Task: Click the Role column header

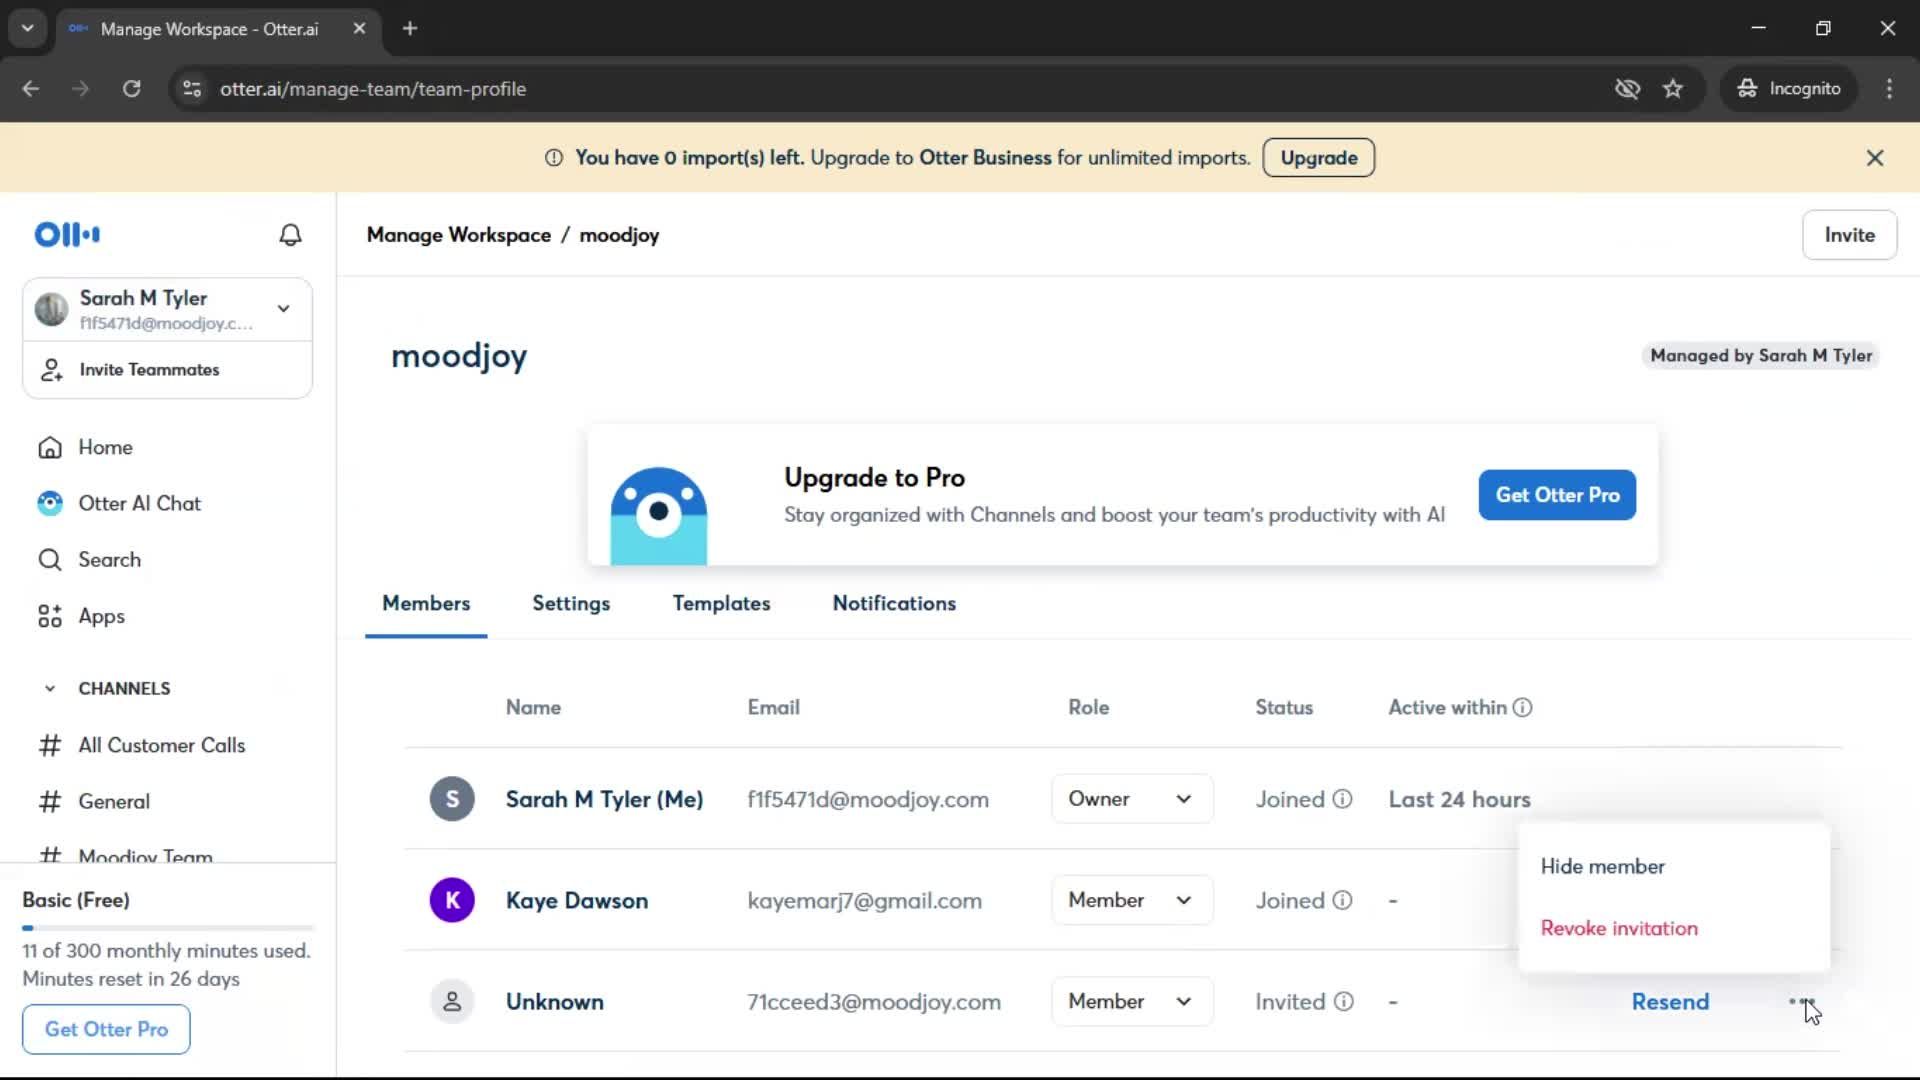Action: [x=1088, y=707]
